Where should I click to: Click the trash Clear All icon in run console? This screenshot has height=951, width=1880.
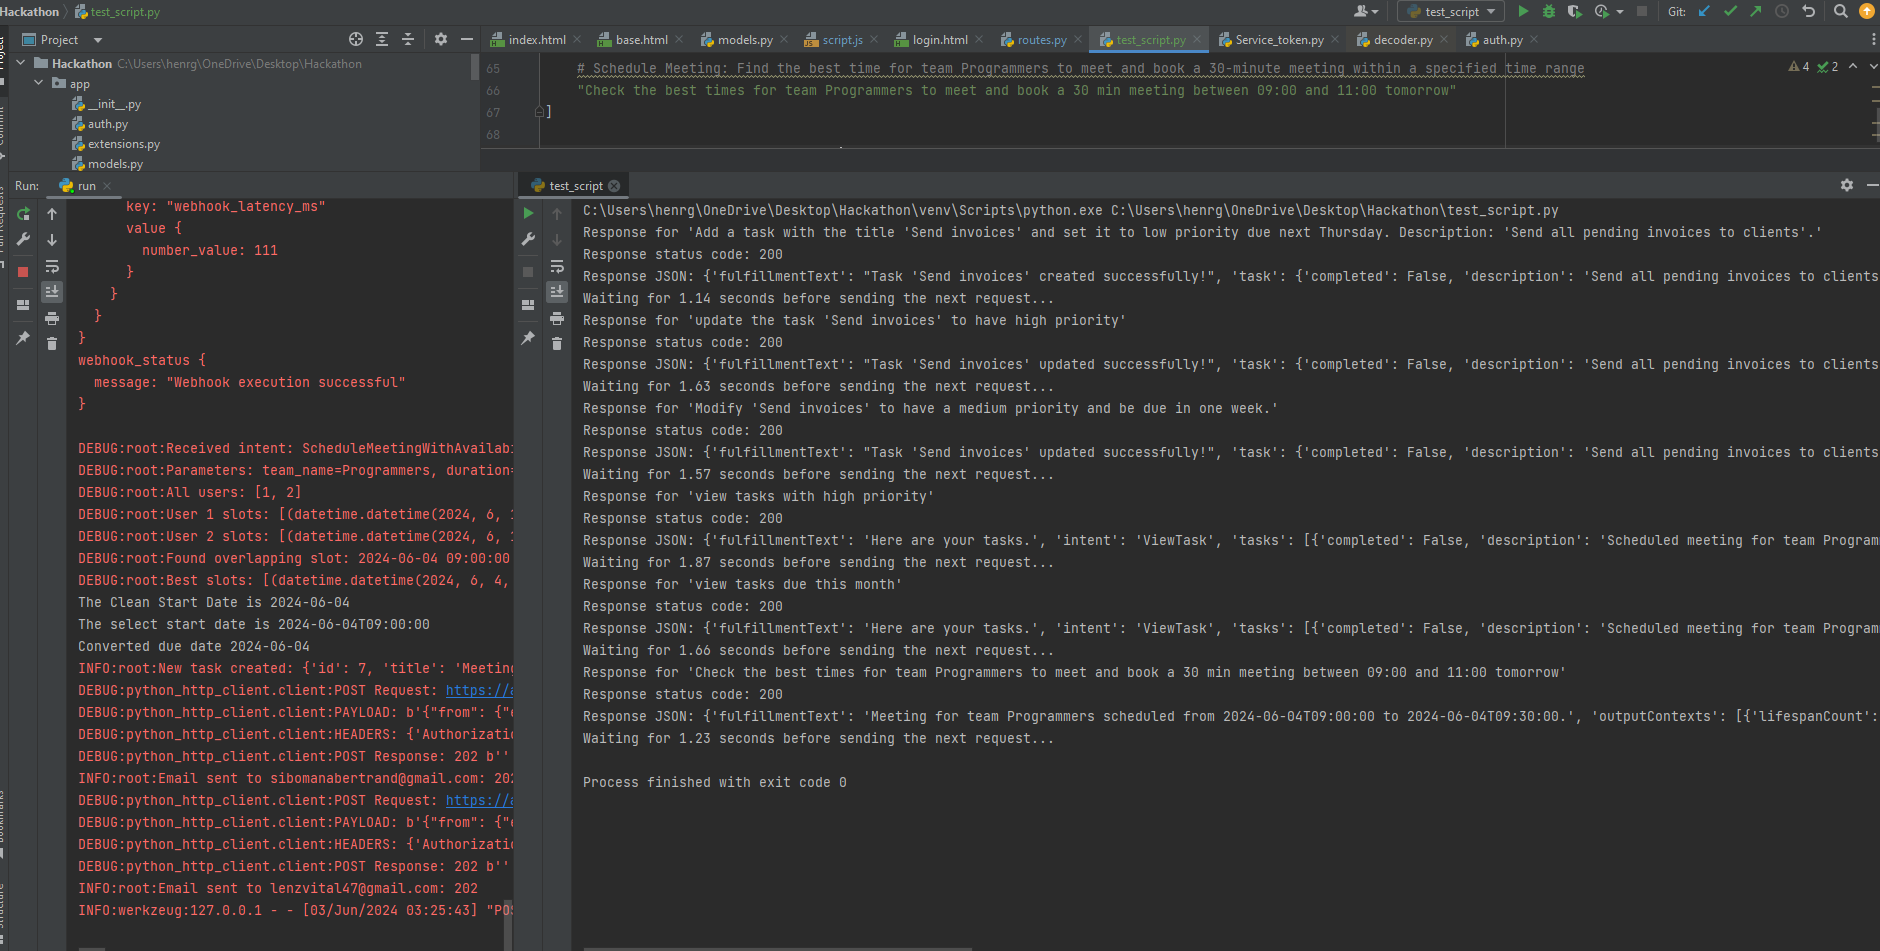[52, 343]
